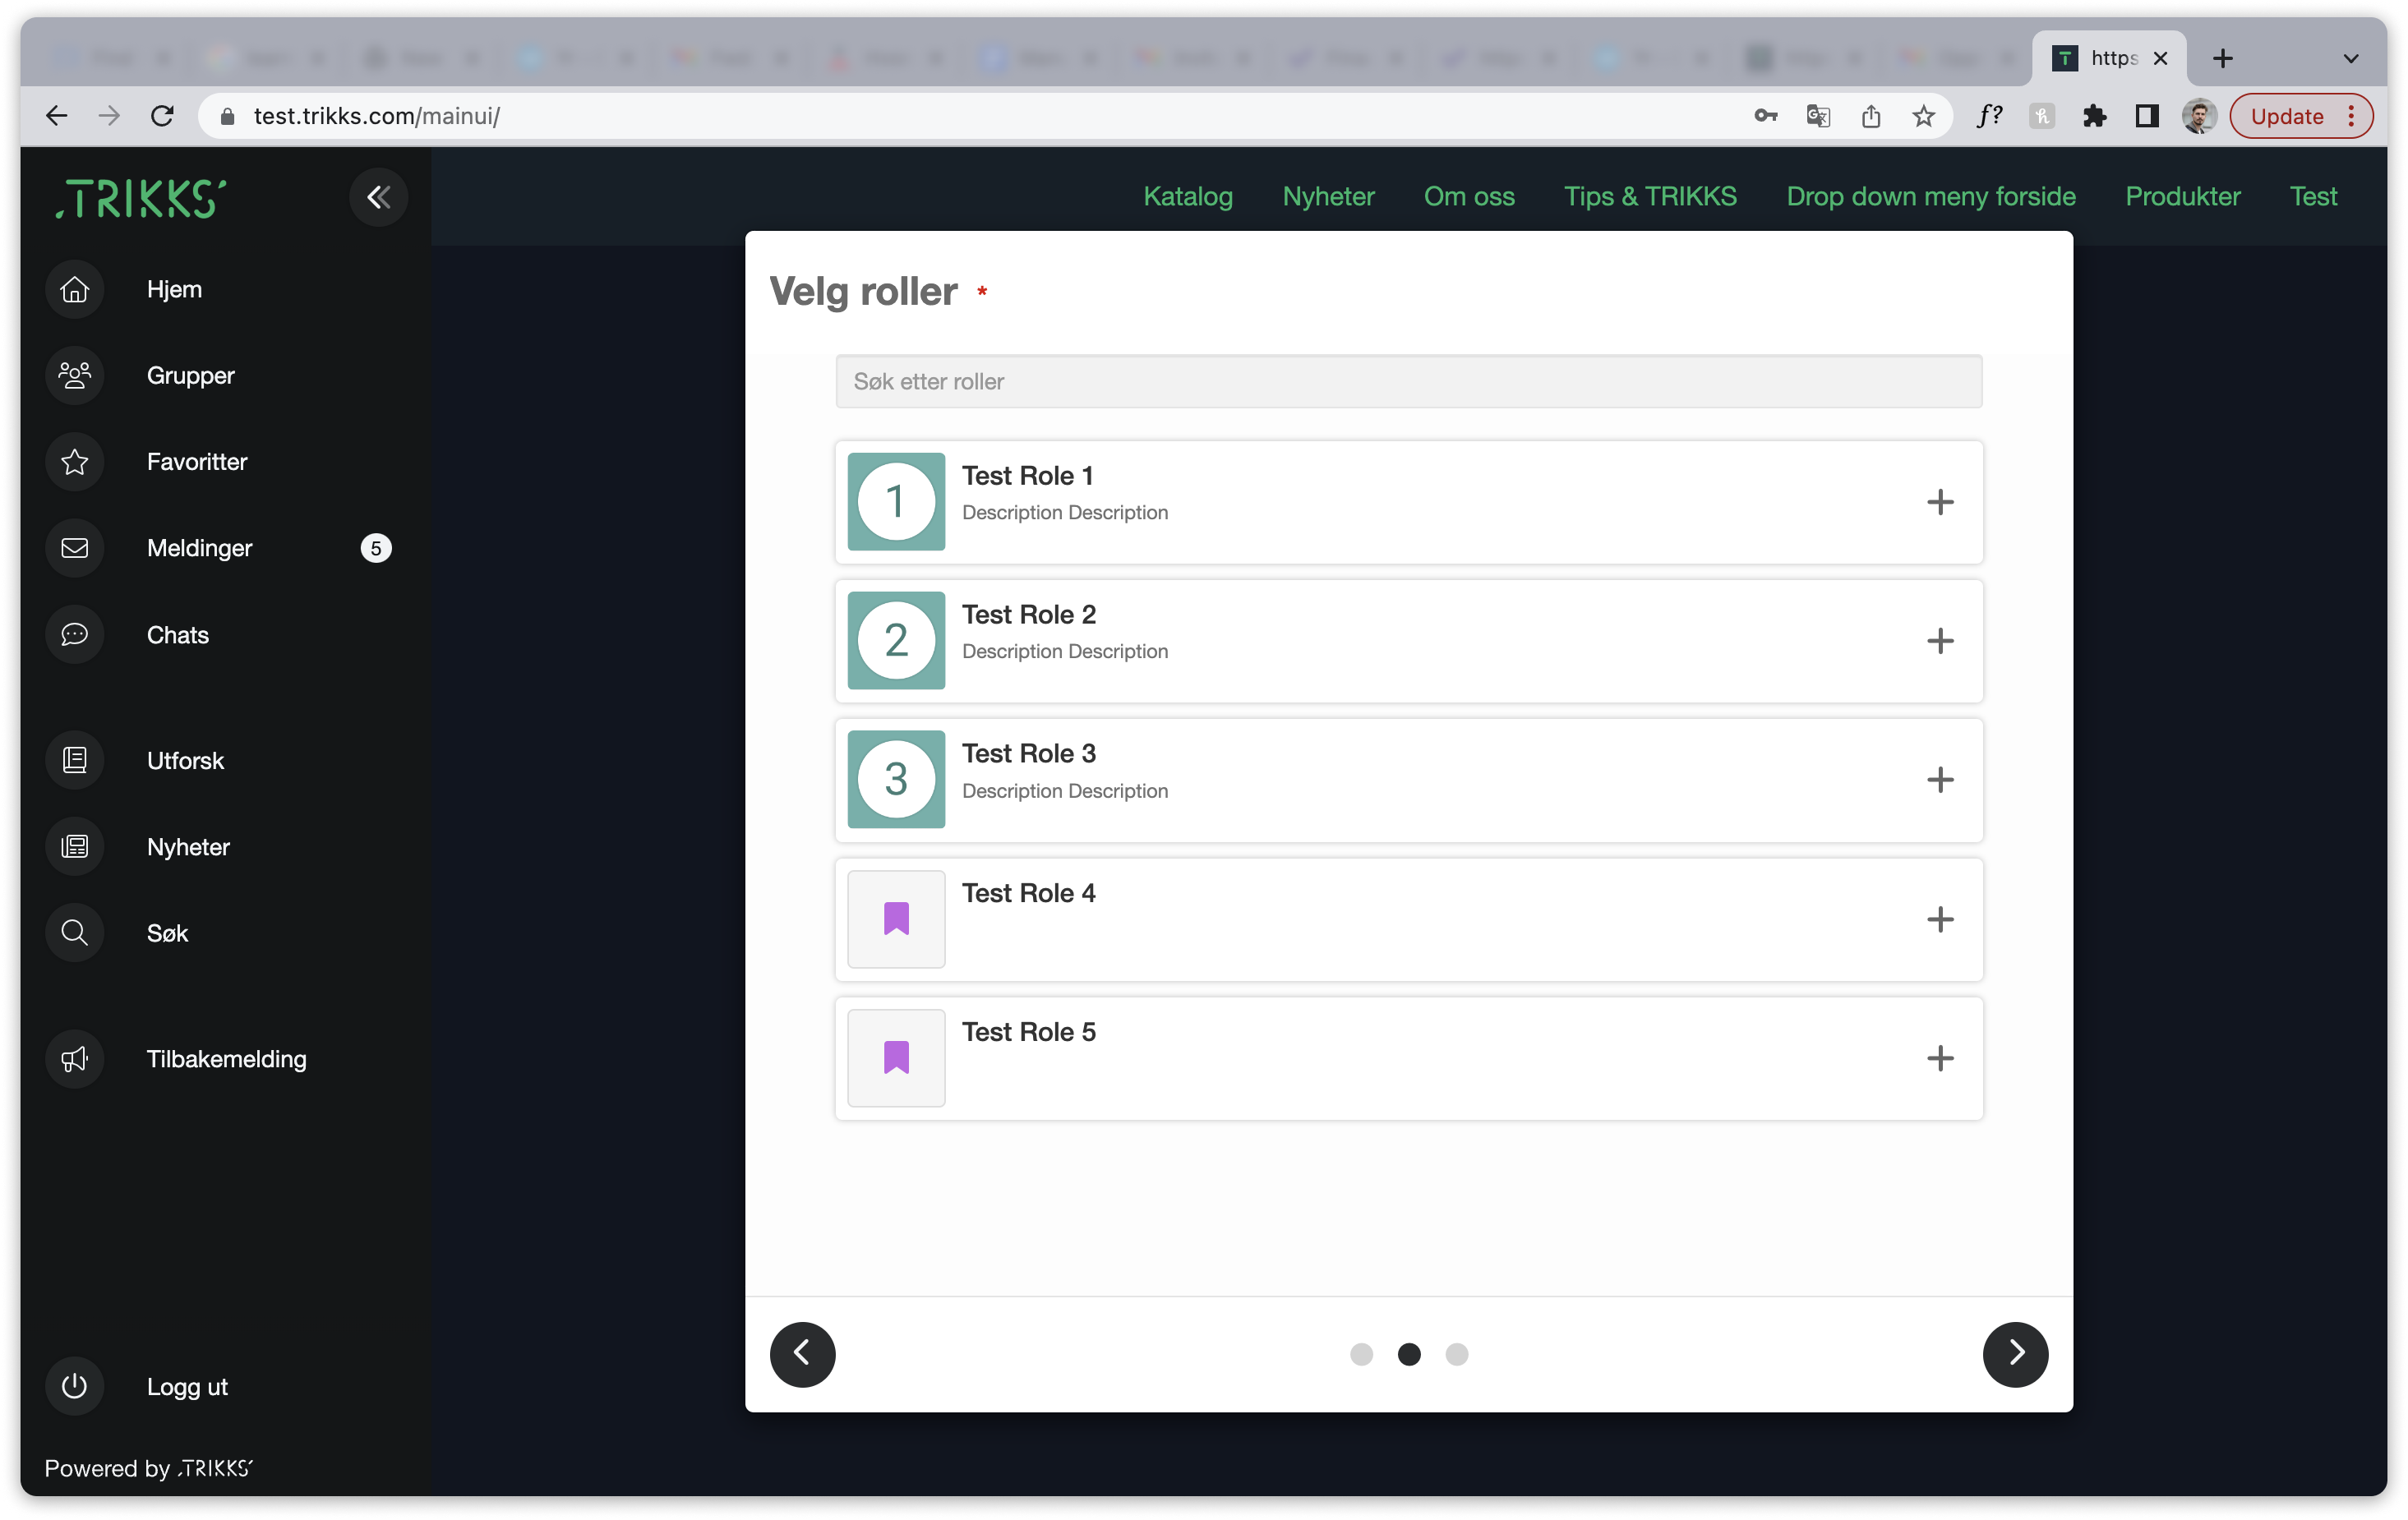The width and height of the screenshot is (2408, 1520).
Task: Add Test Role 2 with plus icon
Action: [1939, 641]
